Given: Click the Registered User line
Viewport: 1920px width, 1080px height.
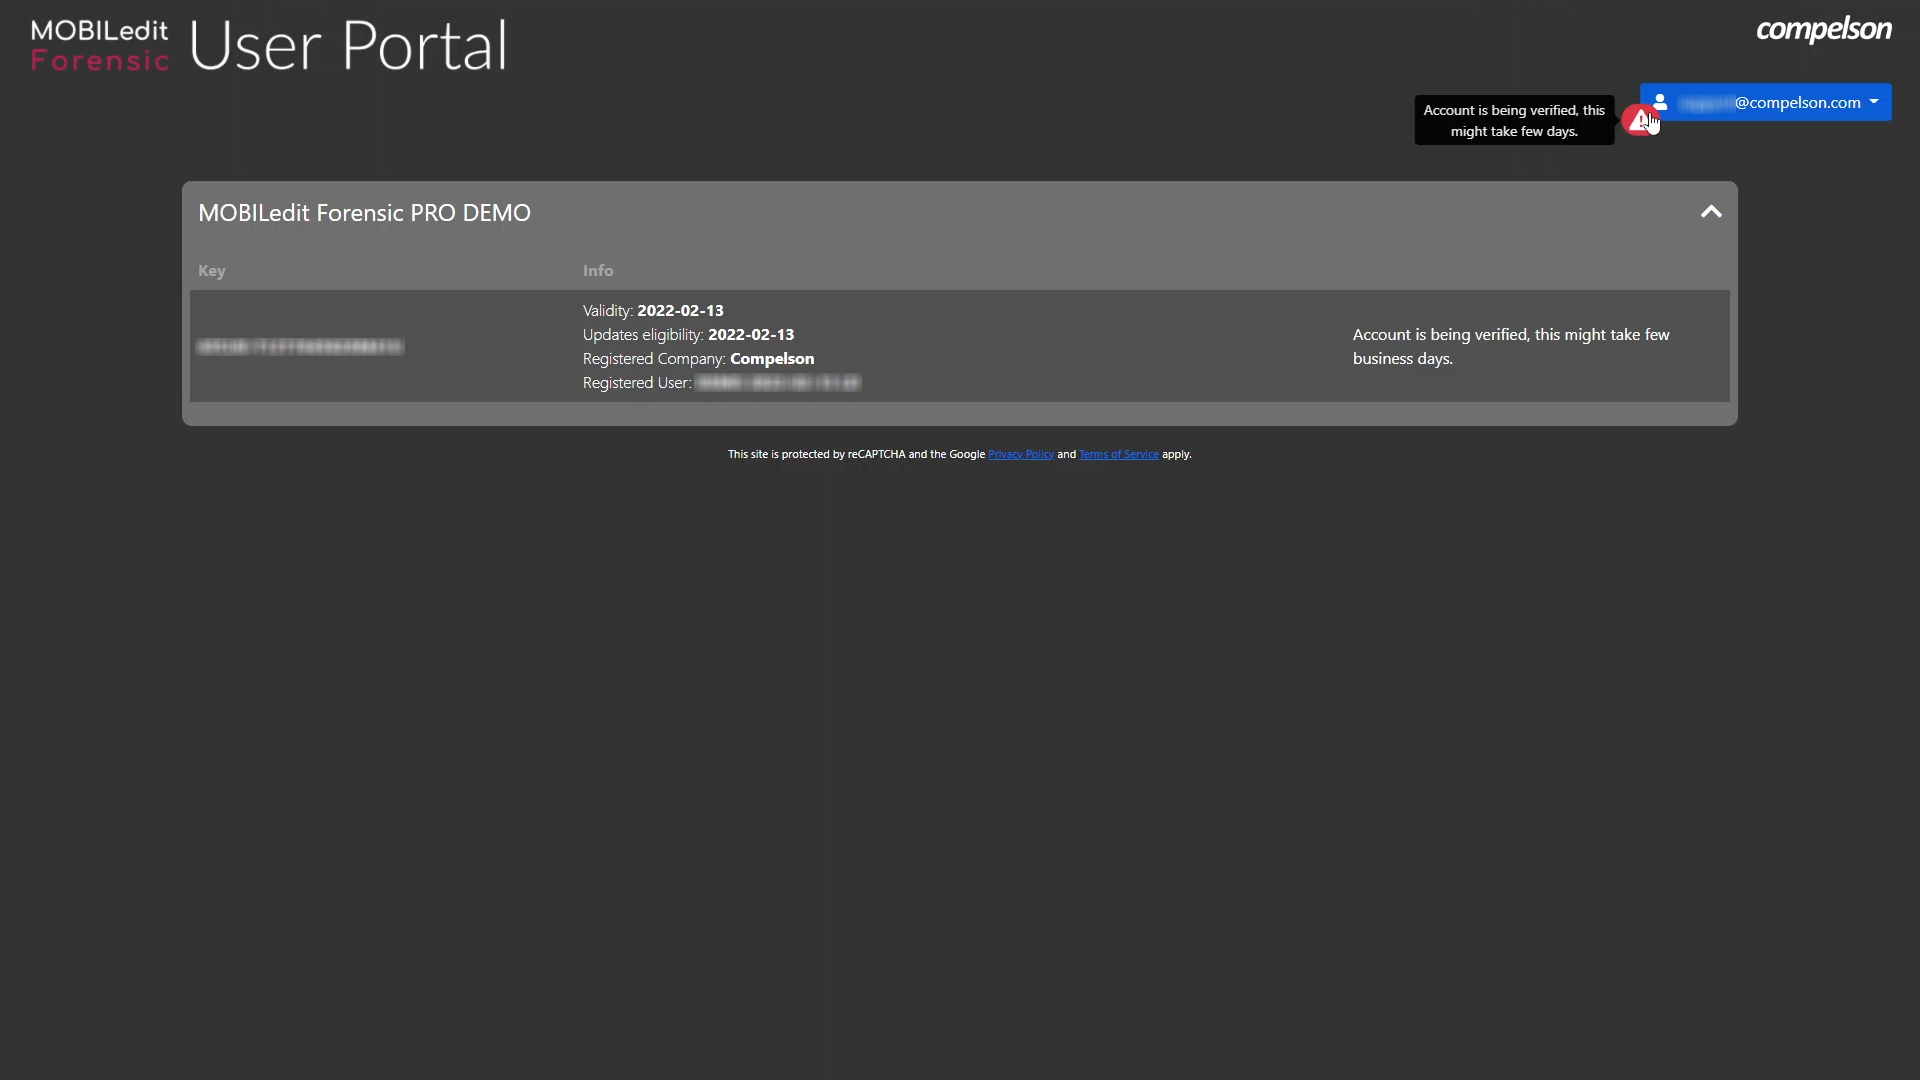Looking at the screenshot, I should pyautogui.click(x=721, y=383).
